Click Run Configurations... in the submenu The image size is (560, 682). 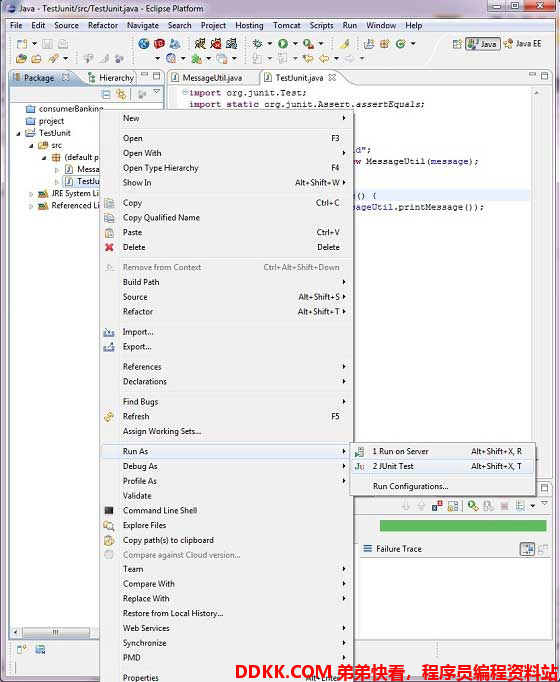tap(410, 486)
